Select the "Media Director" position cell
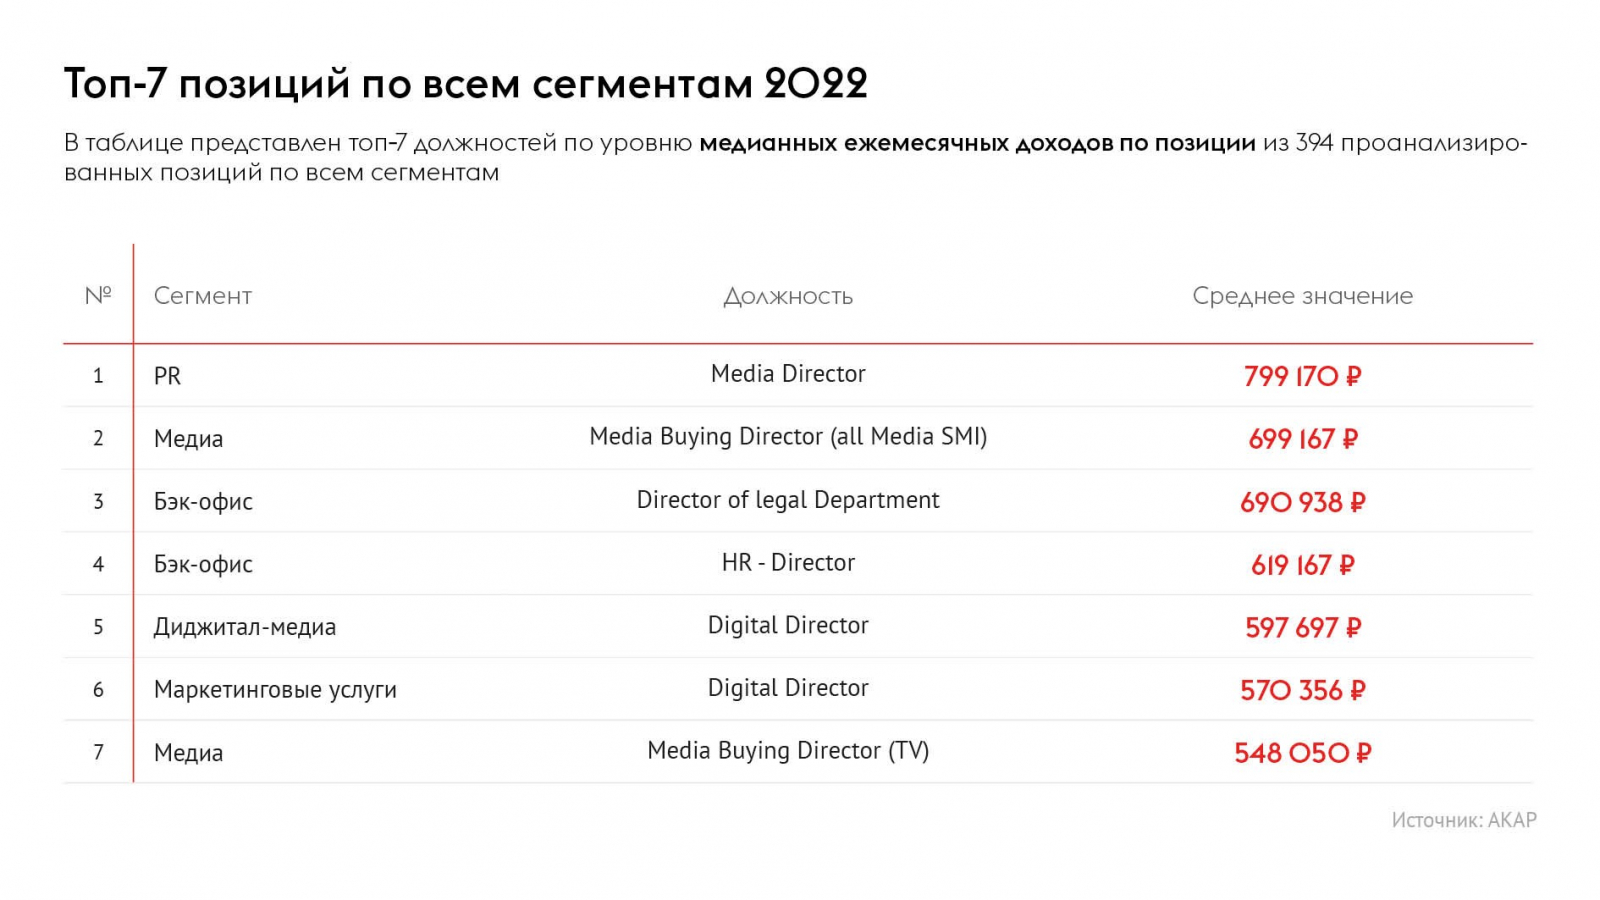1600x900 pixels. click(788, 374)
